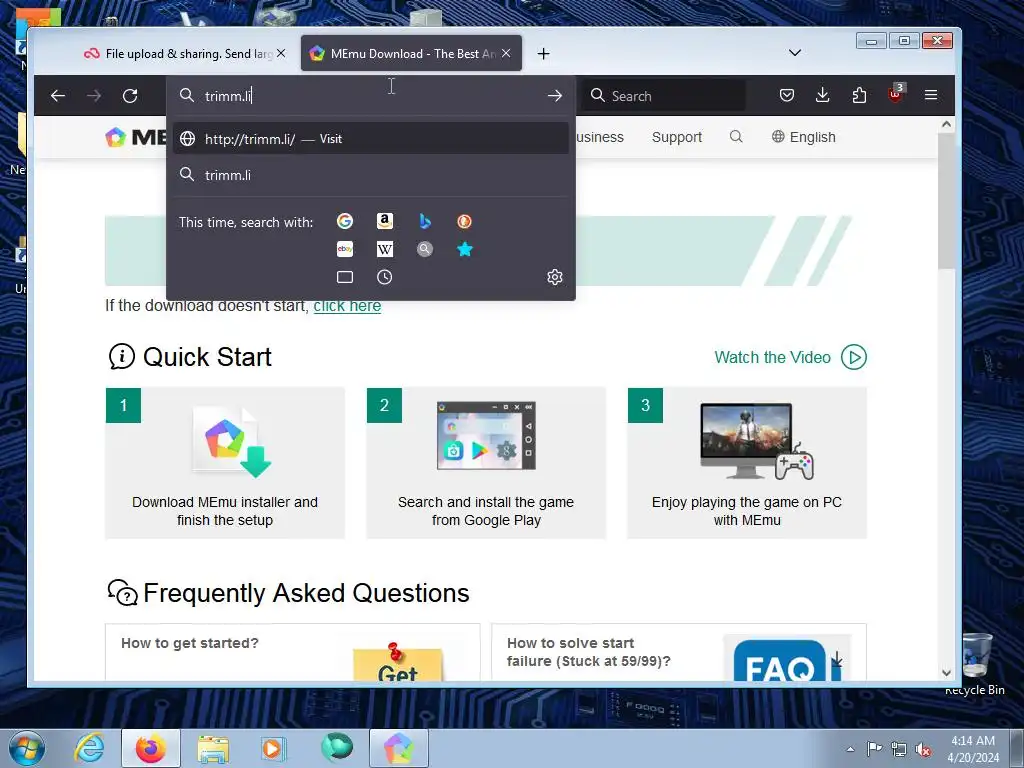The height and width of the screenshot is (768, 1024).
Task: Open Windows Explorer from the taskbar
Action: coord(213,748)
